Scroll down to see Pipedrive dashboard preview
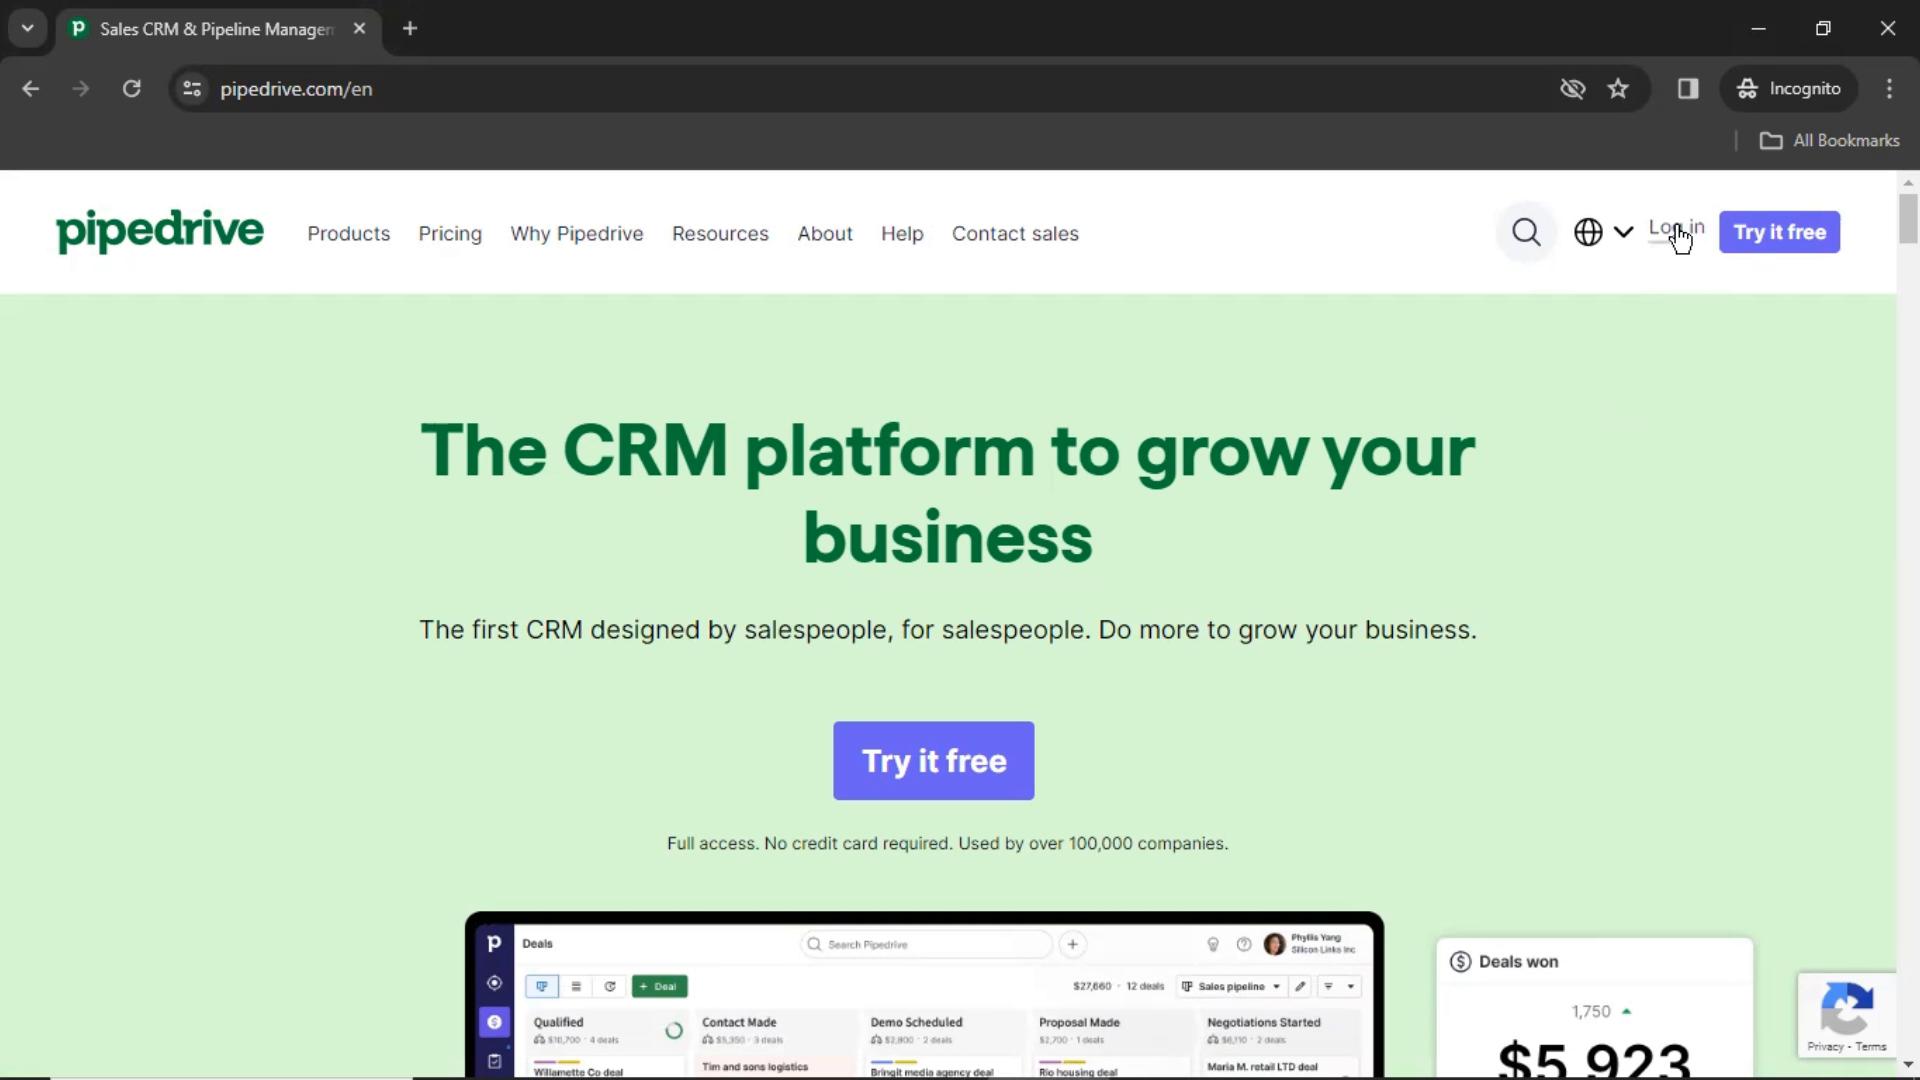The image size is (1920, 1080). pyautogui.click(x=923, y=996)
